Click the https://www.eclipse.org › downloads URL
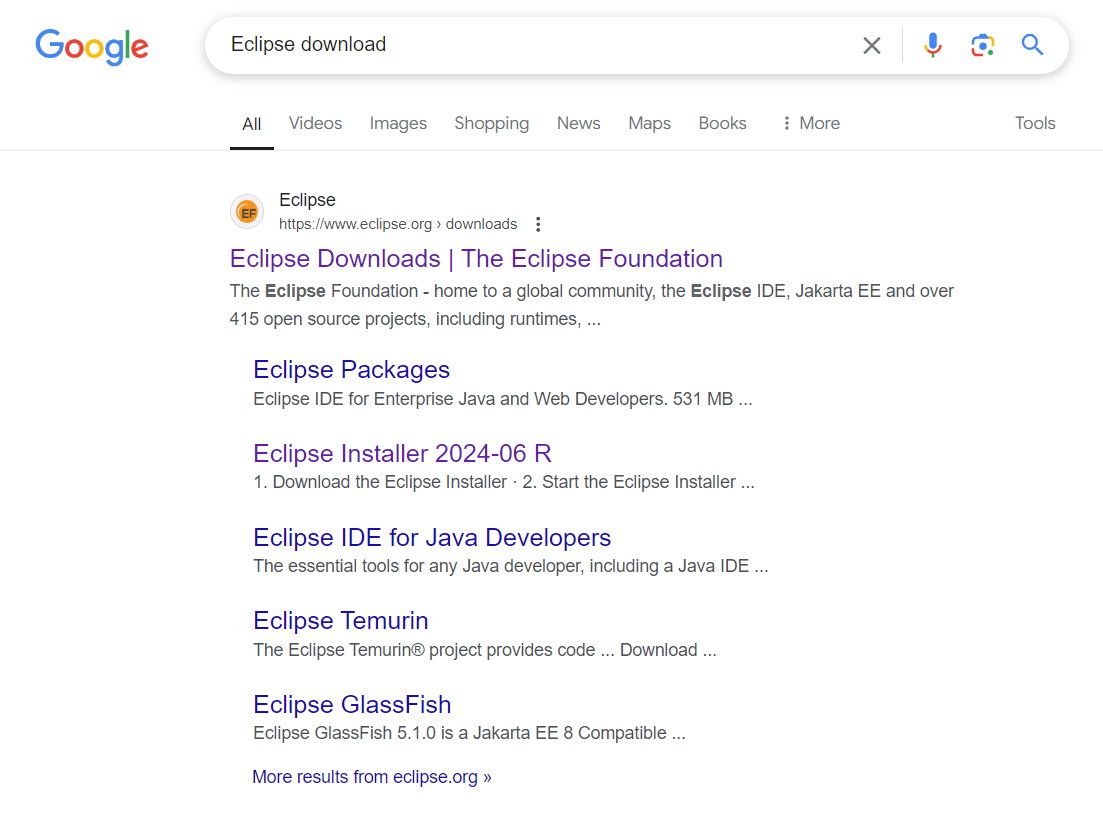The height and width of the screenshot is (829, 1103). [x=398, y=224]
